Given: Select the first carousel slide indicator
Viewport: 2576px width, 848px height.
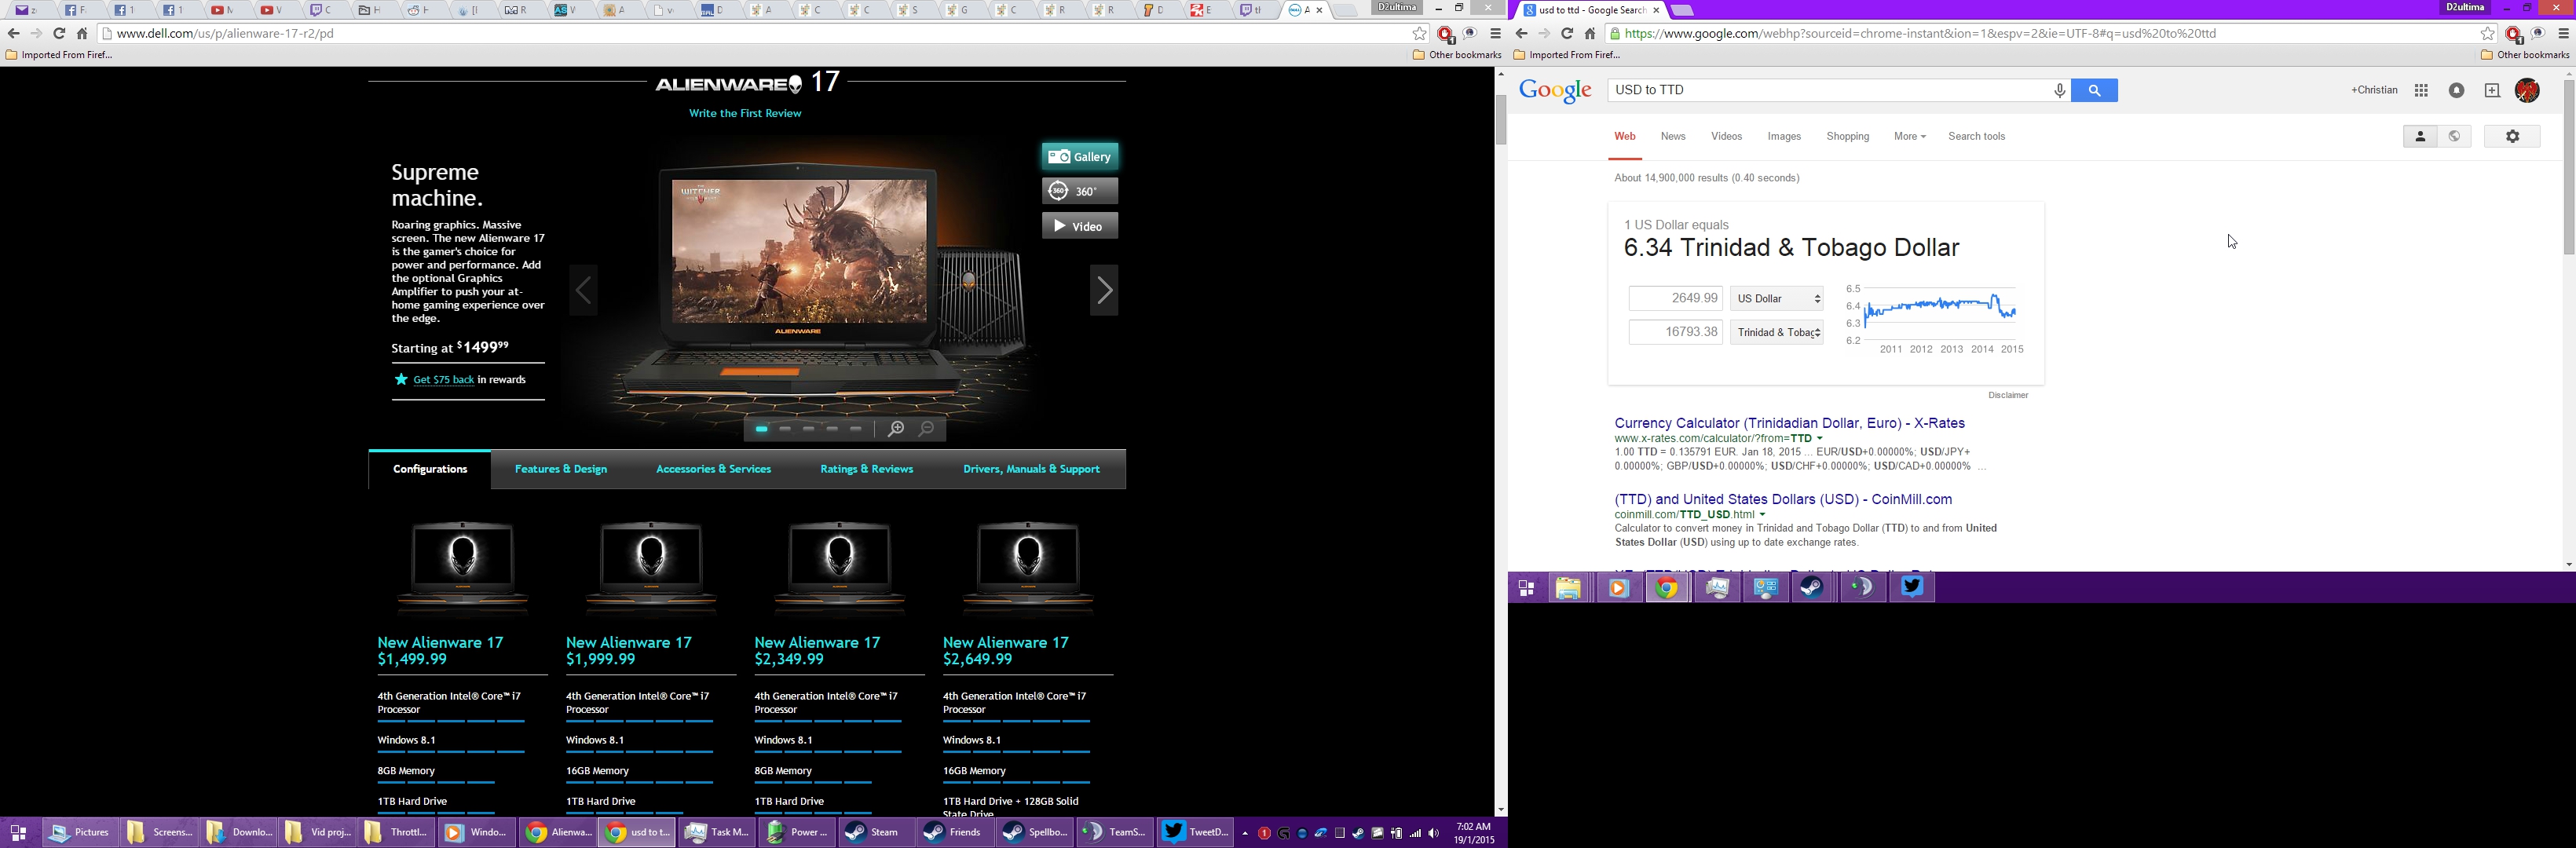Looking at the screenshot, I should point(761,430).
